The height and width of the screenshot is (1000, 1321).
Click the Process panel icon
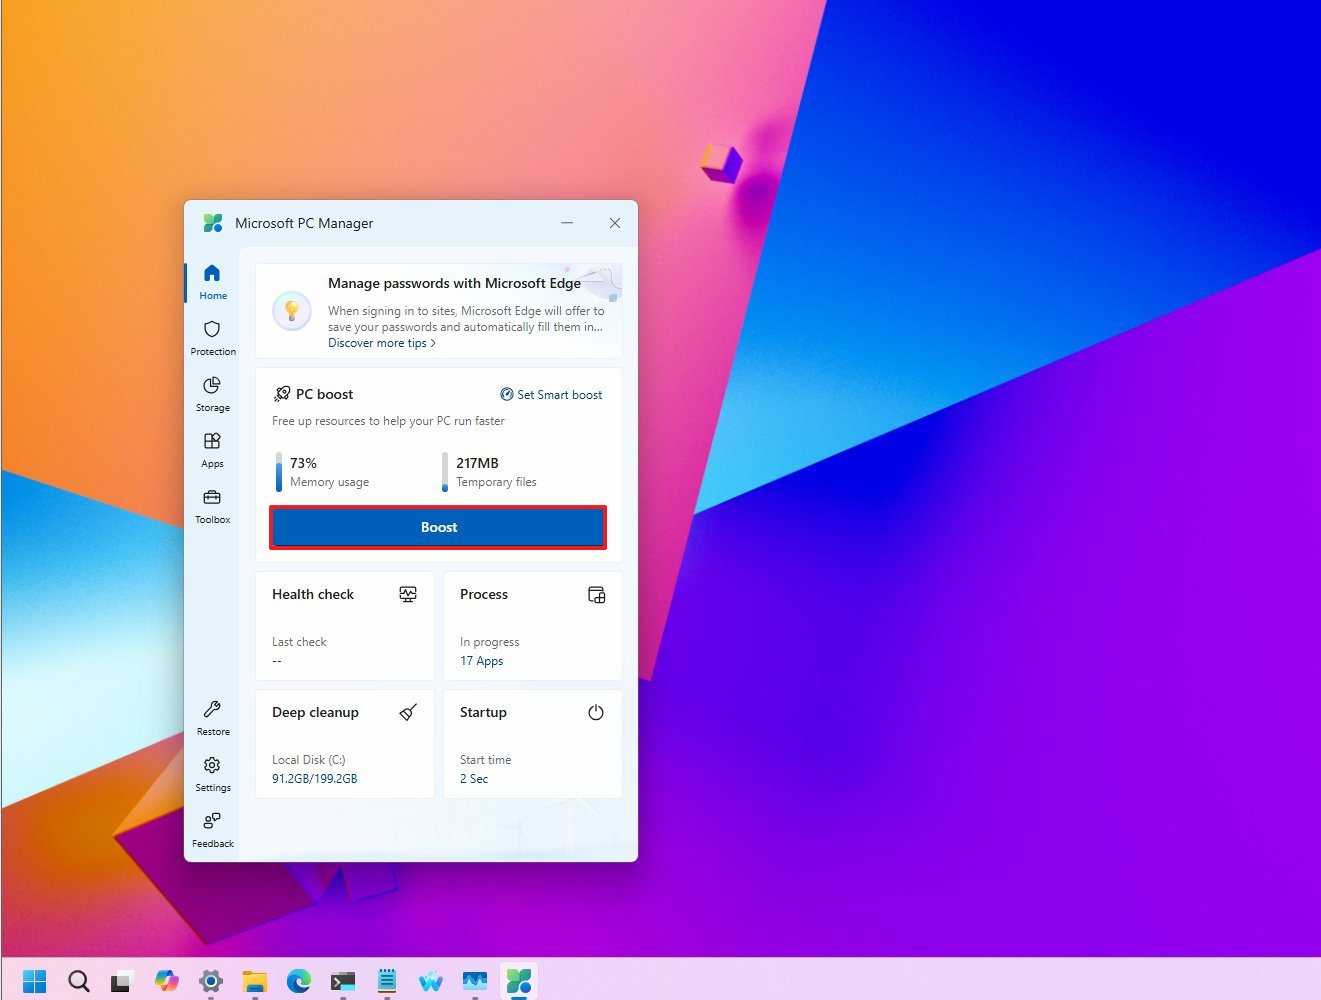click(596, 594)
